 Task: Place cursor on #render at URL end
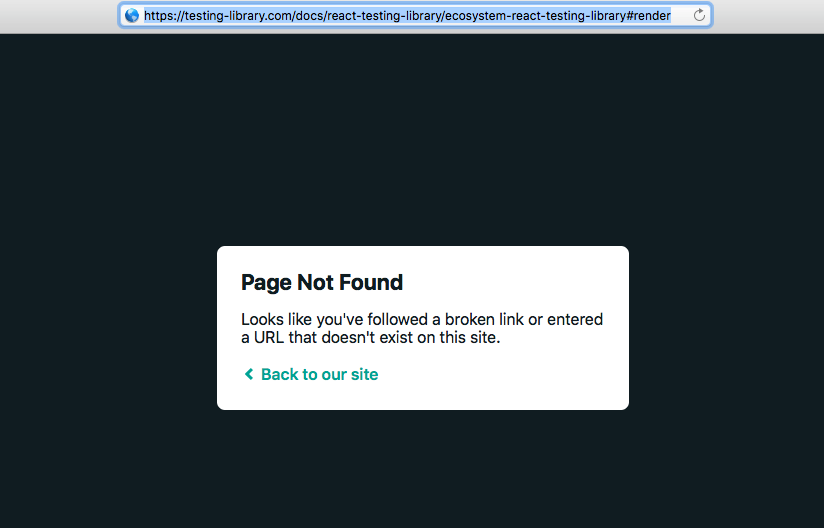[x=648, y=16]
